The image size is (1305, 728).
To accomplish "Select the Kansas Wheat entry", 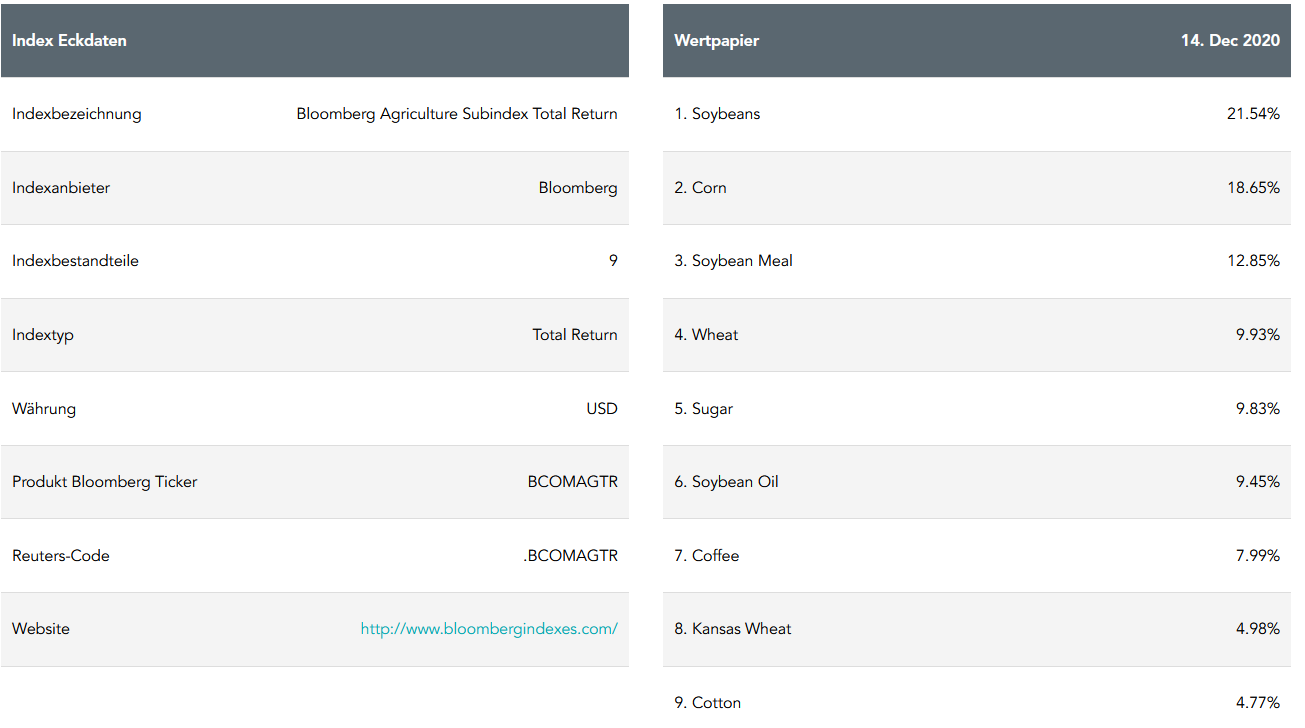I will point(732,629).
